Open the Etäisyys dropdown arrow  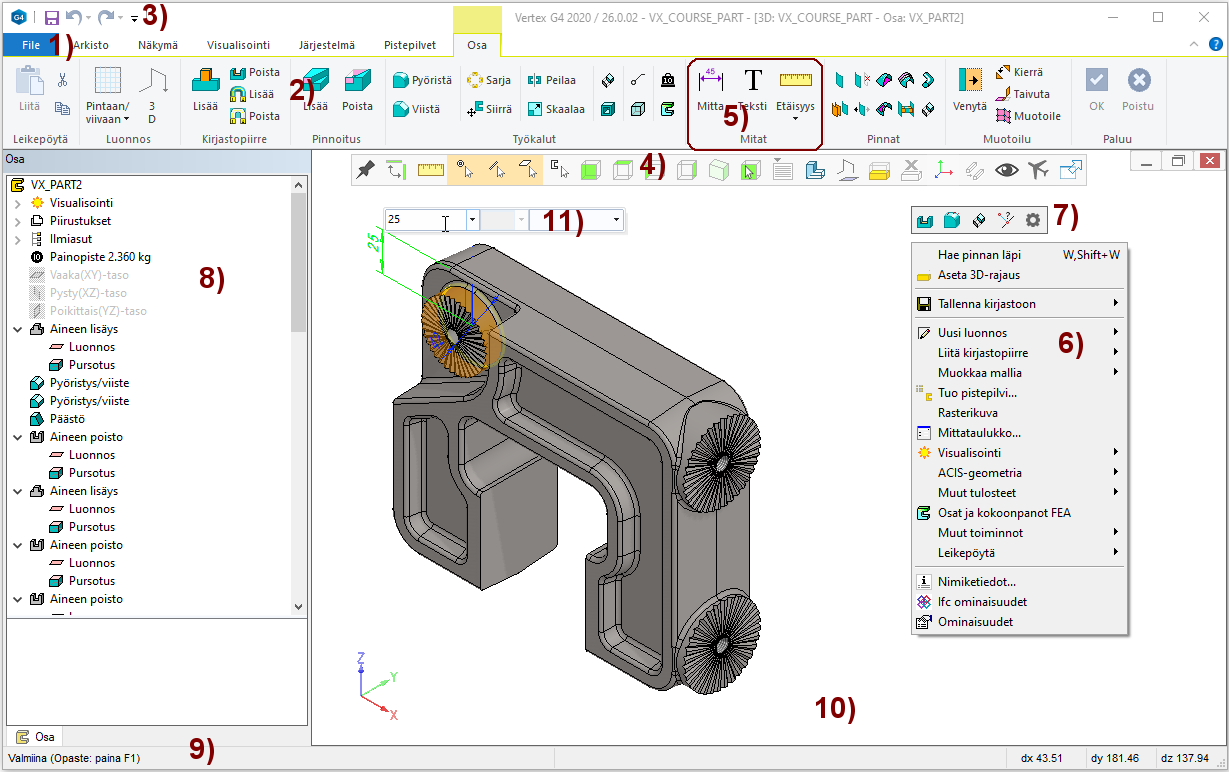796,118
